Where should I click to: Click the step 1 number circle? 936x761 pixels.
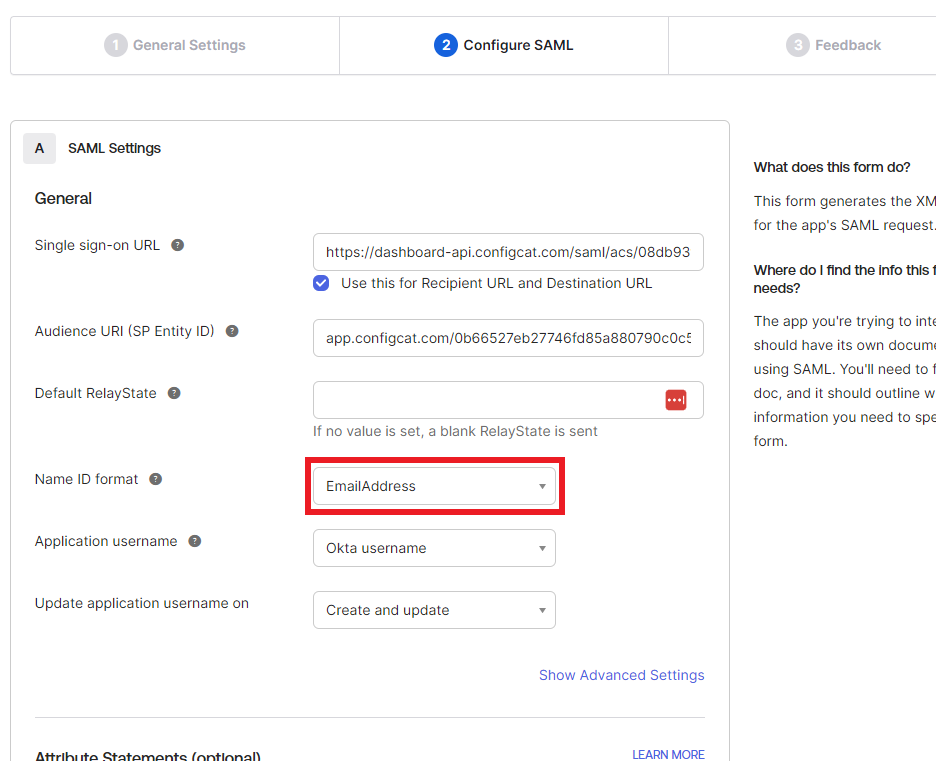116,45
